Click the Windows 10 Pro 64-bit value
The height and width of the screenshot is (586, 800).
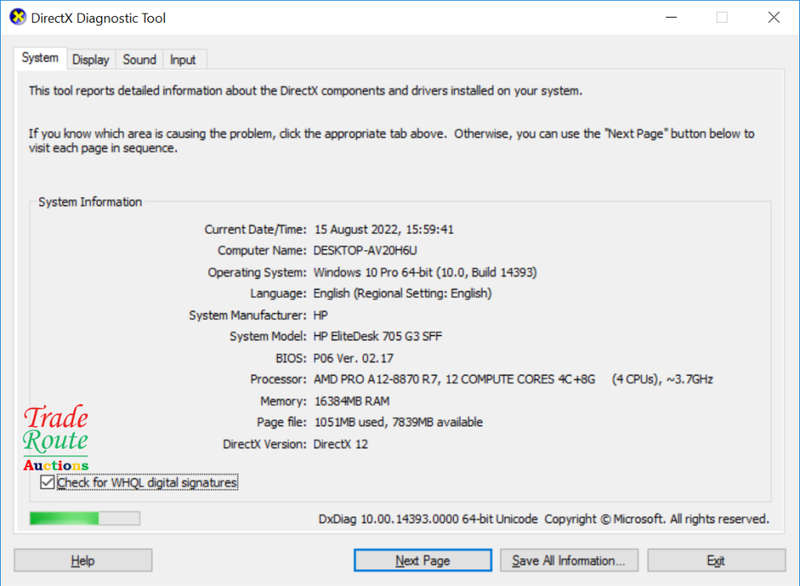pyautogui.click(x=425, y=272)
